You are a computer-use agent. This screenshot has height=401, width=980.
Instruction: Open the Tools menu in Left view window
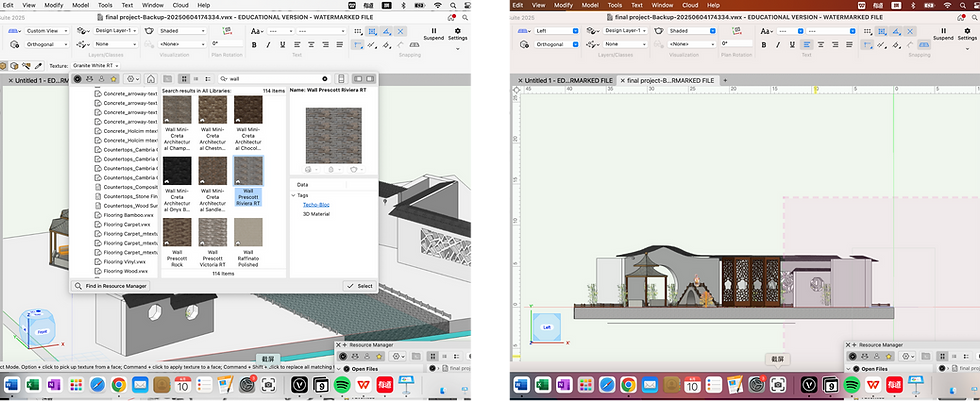(616, 5)
